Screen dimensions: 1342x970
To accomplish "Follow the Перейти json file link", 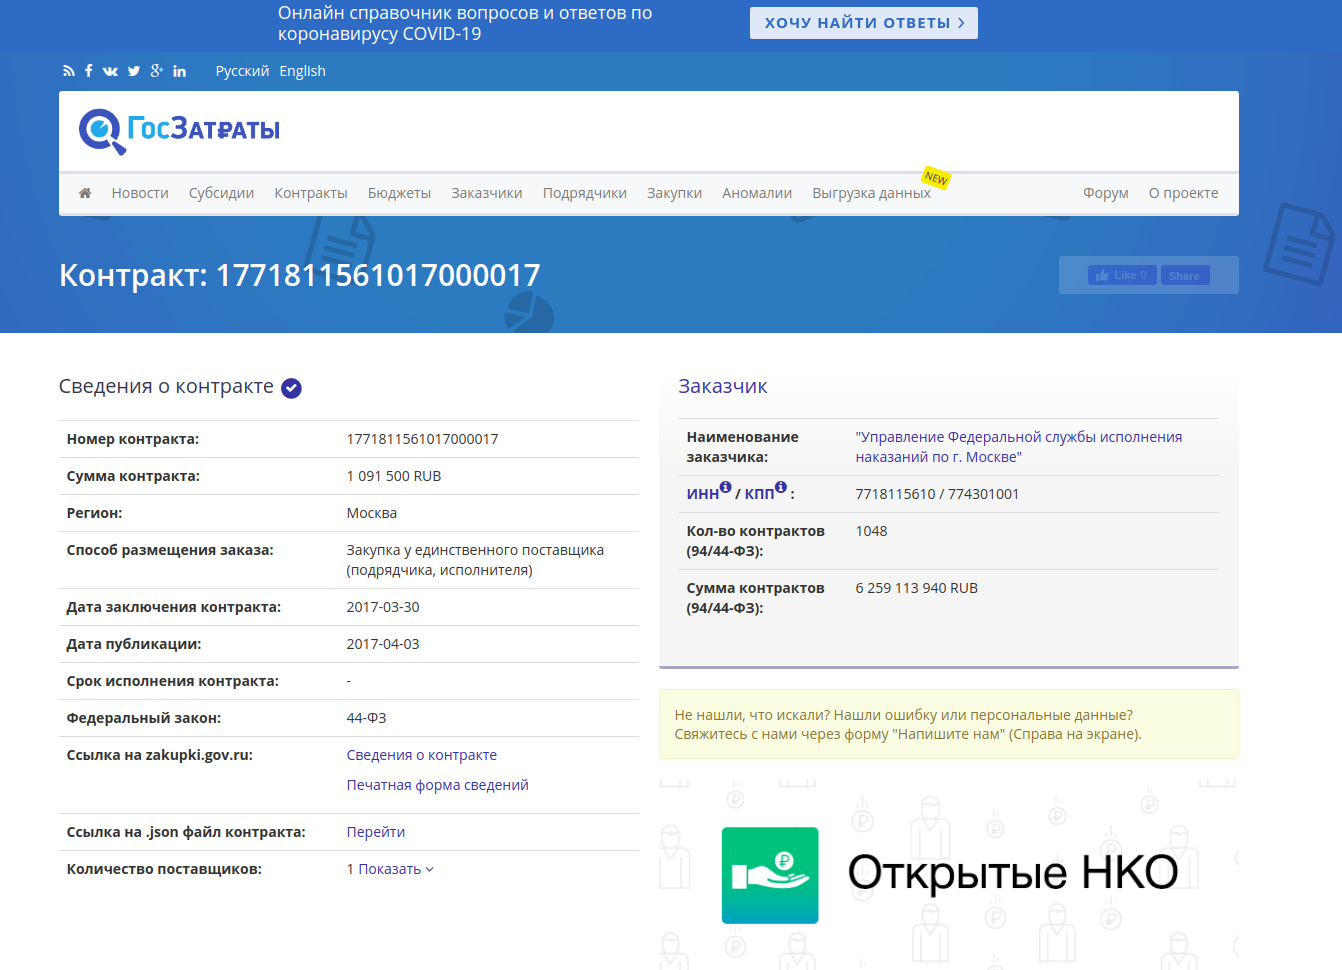I will tap(375, 832).
